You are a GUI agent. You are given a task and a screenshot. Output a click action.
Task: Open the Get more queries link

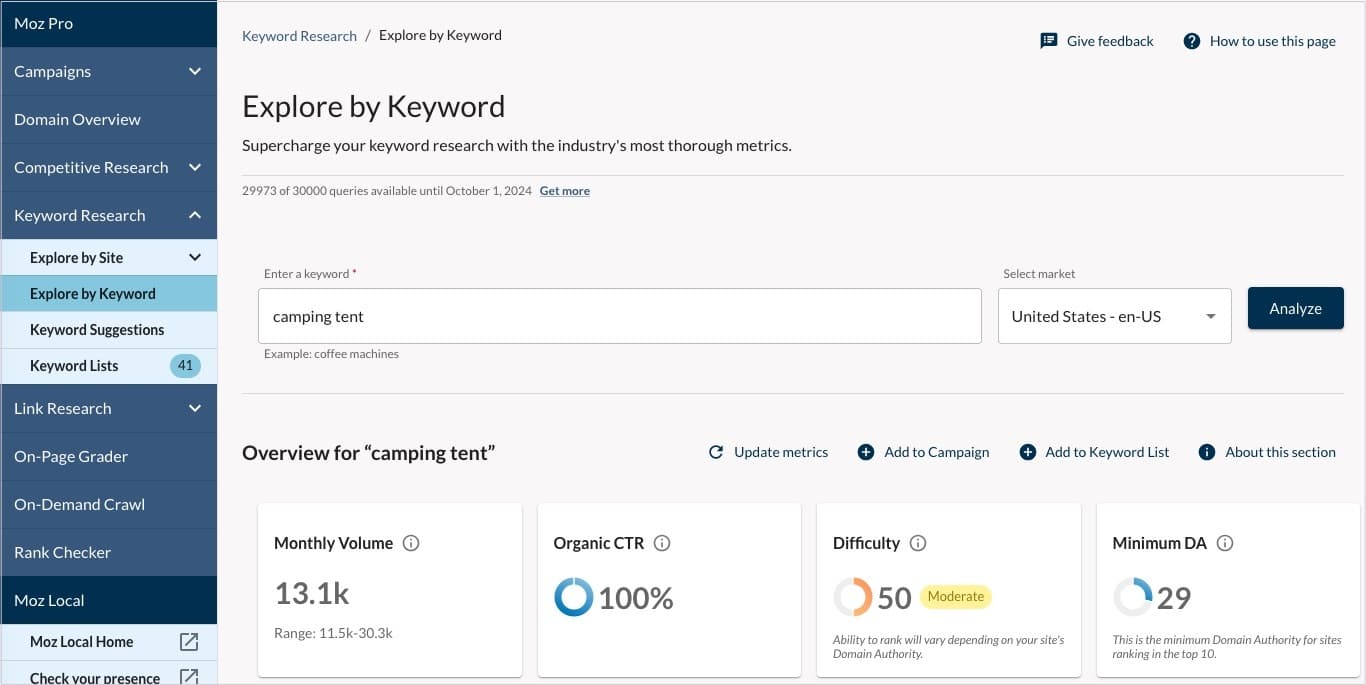(564, 190)
